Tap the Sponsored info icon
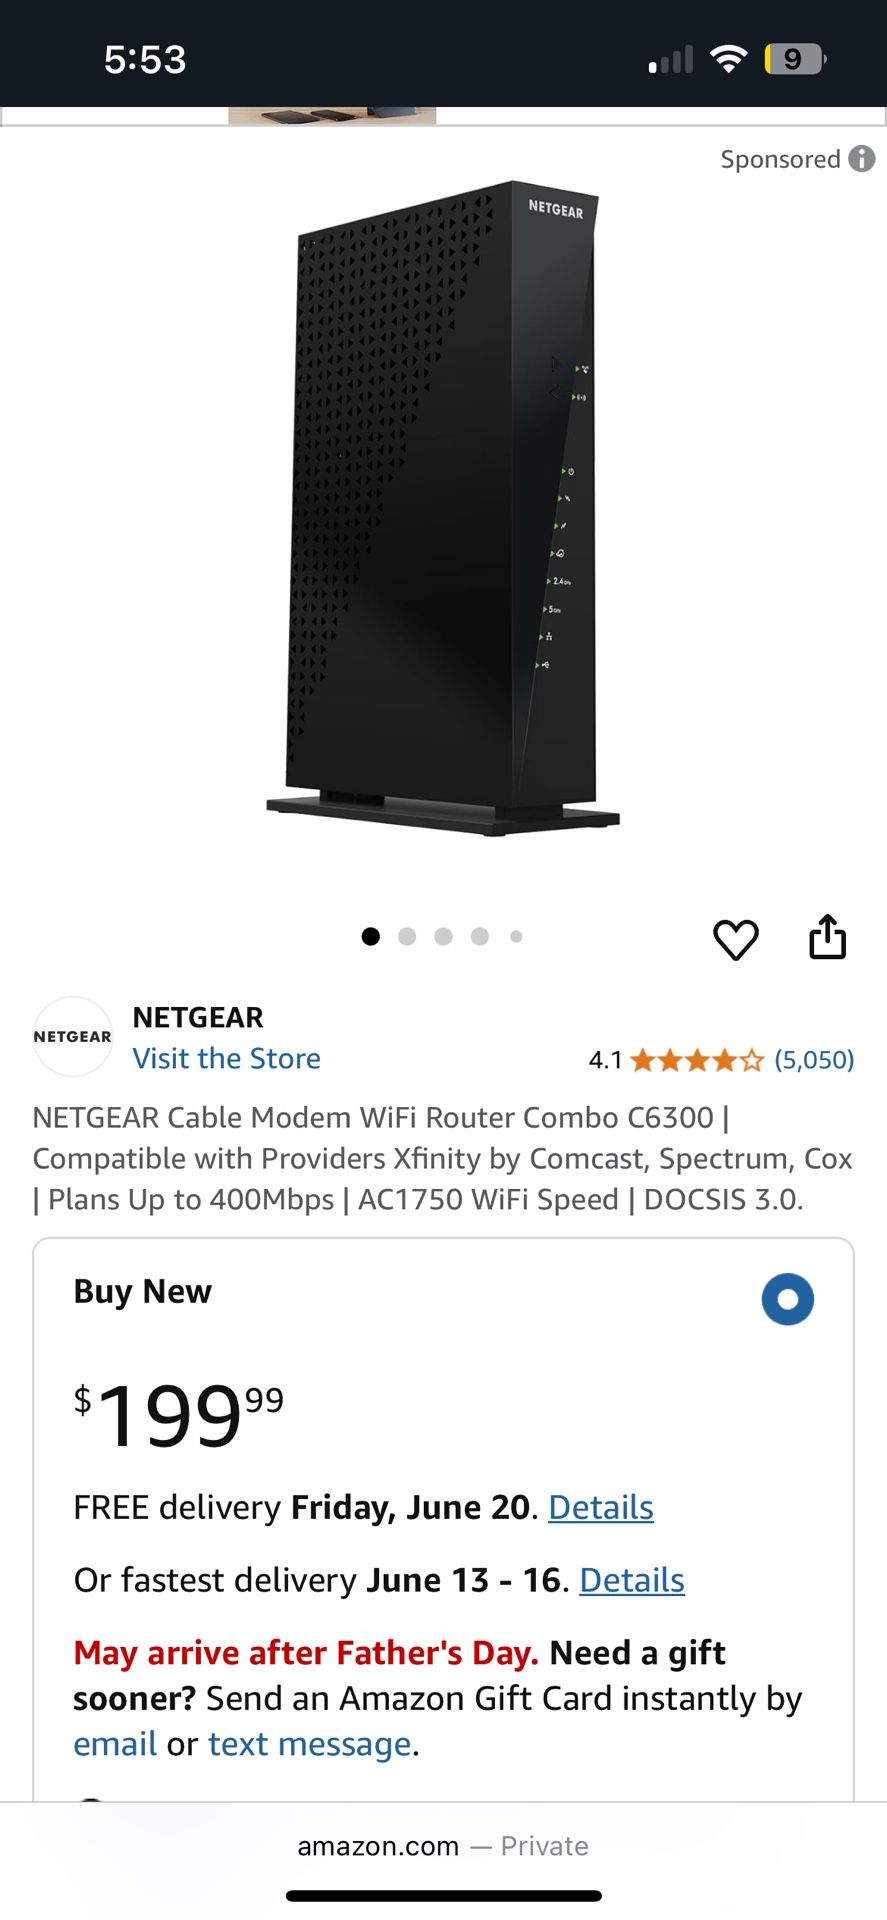 pyautogui.click(x=862, y=159)
